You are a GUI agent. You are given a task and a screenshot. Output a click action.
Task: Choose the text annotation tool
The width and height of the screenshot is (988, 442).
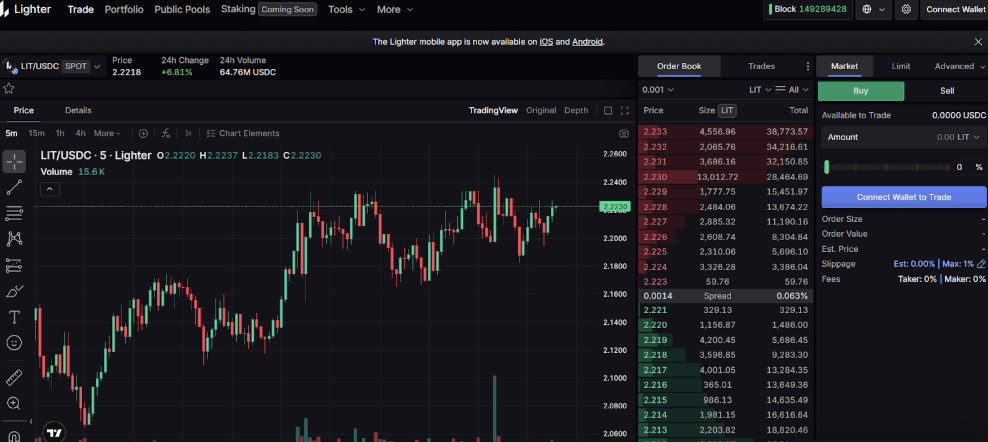[x=14, y=317]
